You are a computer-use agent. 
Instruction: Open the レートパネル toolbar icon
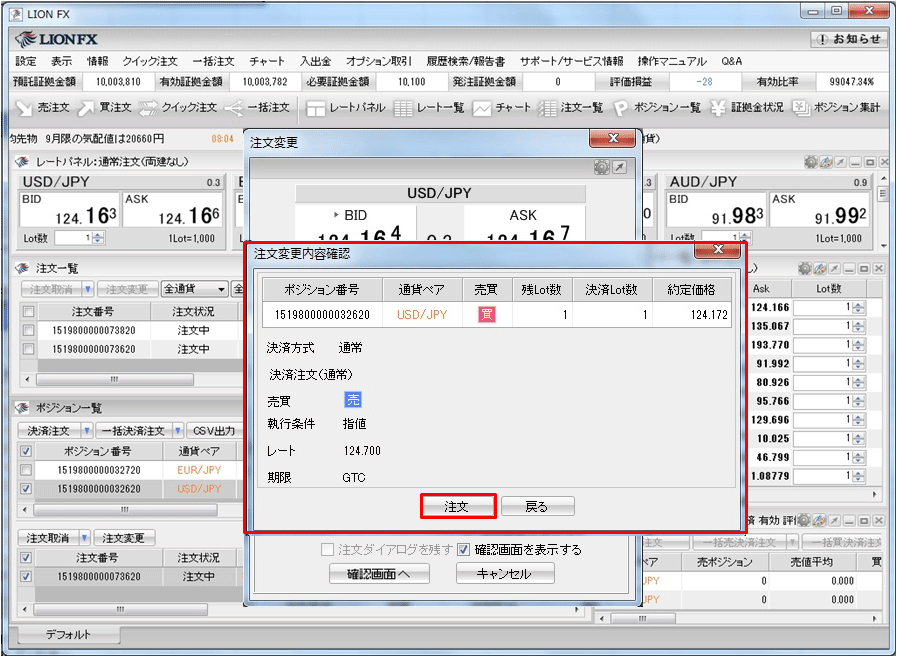coord(346,108)
